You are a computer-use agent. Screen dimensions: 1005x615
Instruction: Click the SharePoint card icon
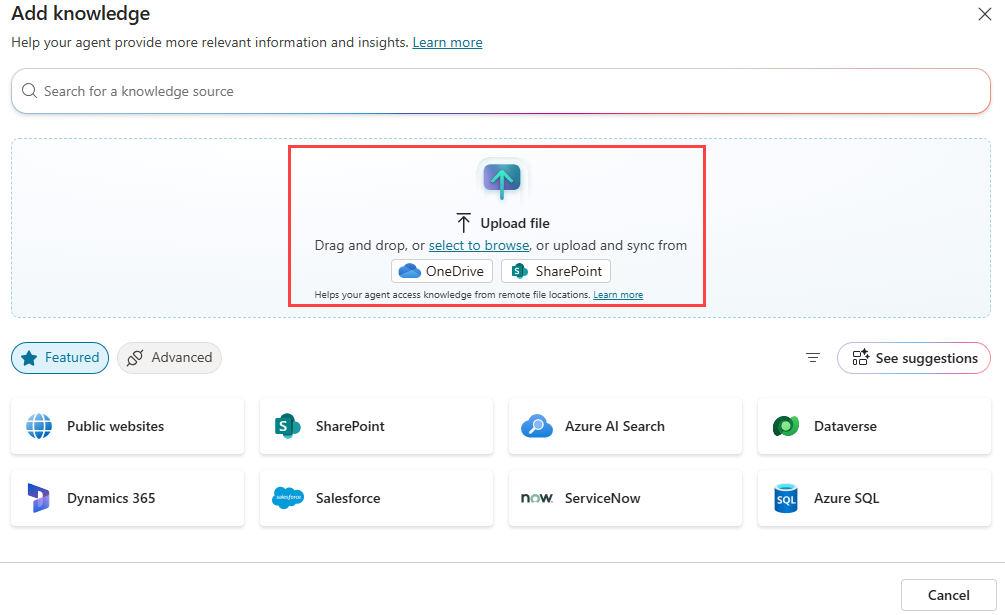(287, 426)
